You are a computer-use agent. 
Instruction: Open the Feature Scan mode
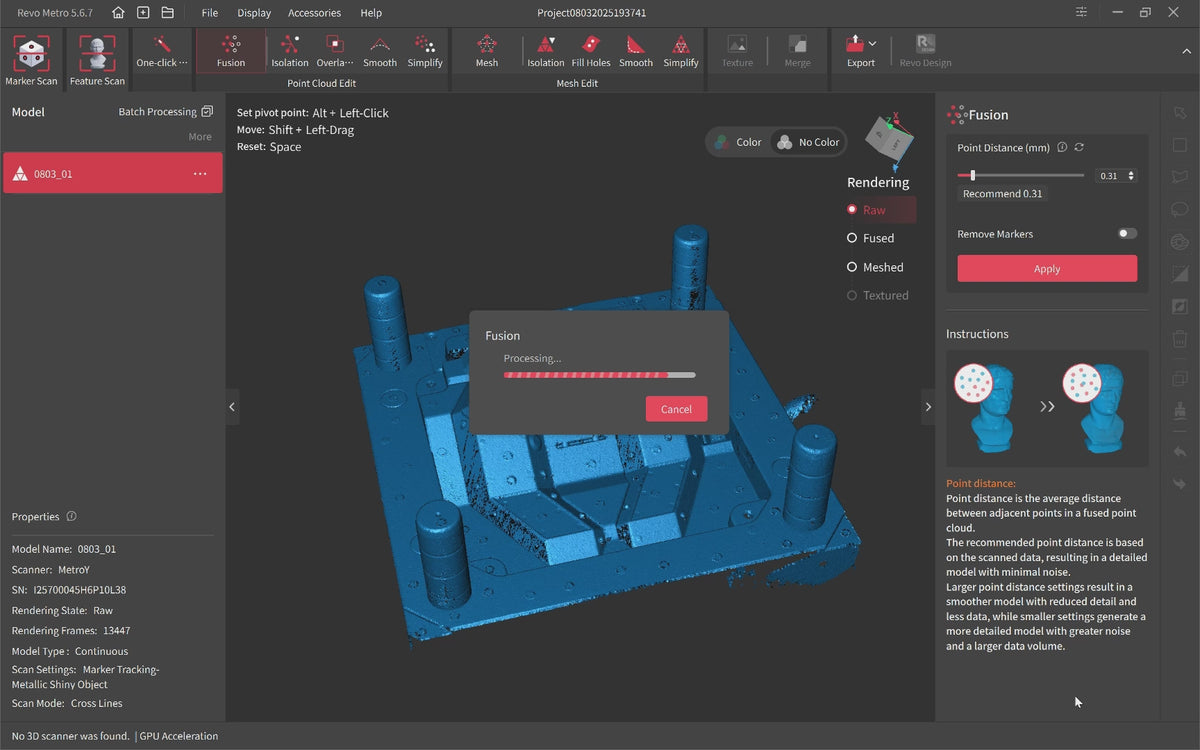pyautogui.click(x=98, y=56)
